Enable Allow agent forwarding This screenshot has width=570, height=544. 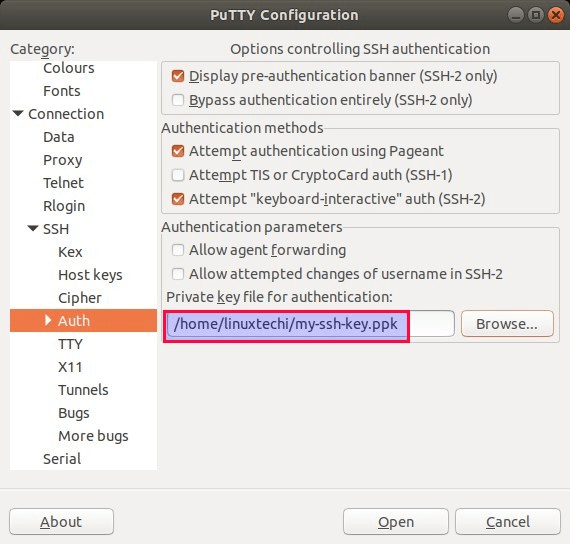(178, 250)
